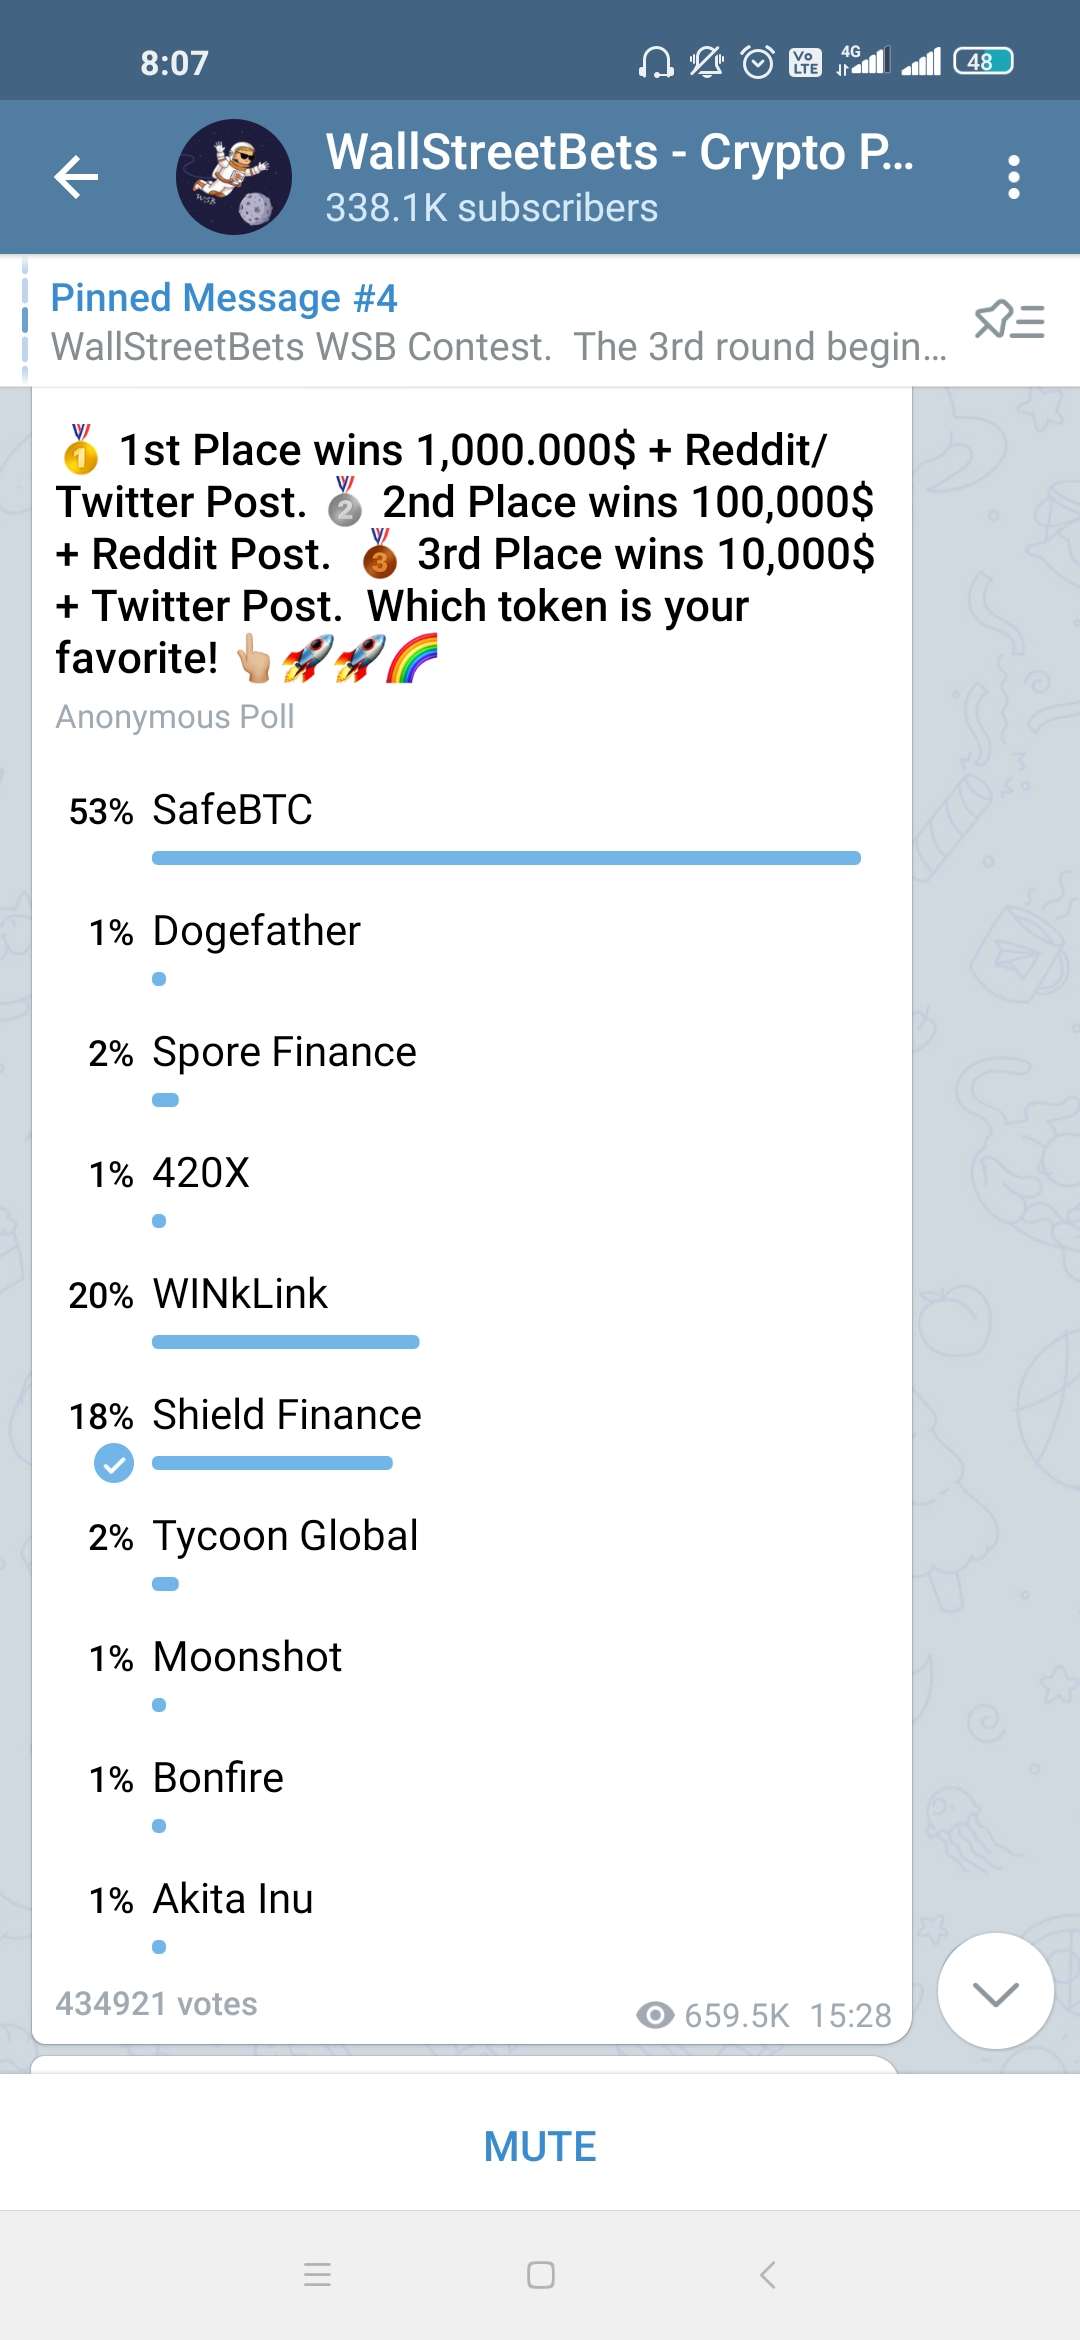Viewport: 1080px width, 2340px height.
Task: Tap the SafeBTC 53% progress bar
Action: pos(506,858)
